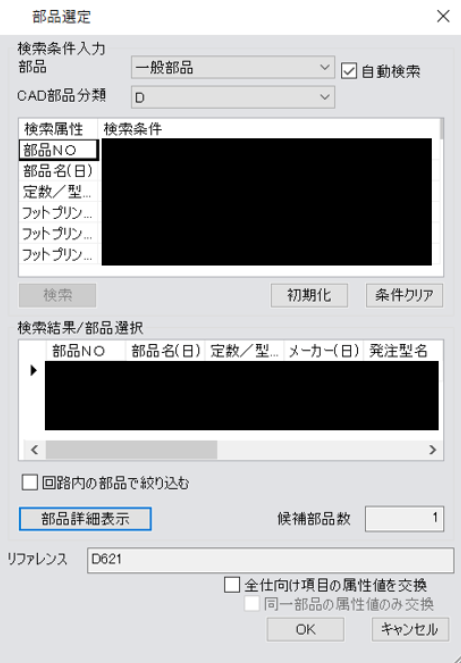Open the 部品 dropdown showing 一般部品

click(x=233, y=67)
